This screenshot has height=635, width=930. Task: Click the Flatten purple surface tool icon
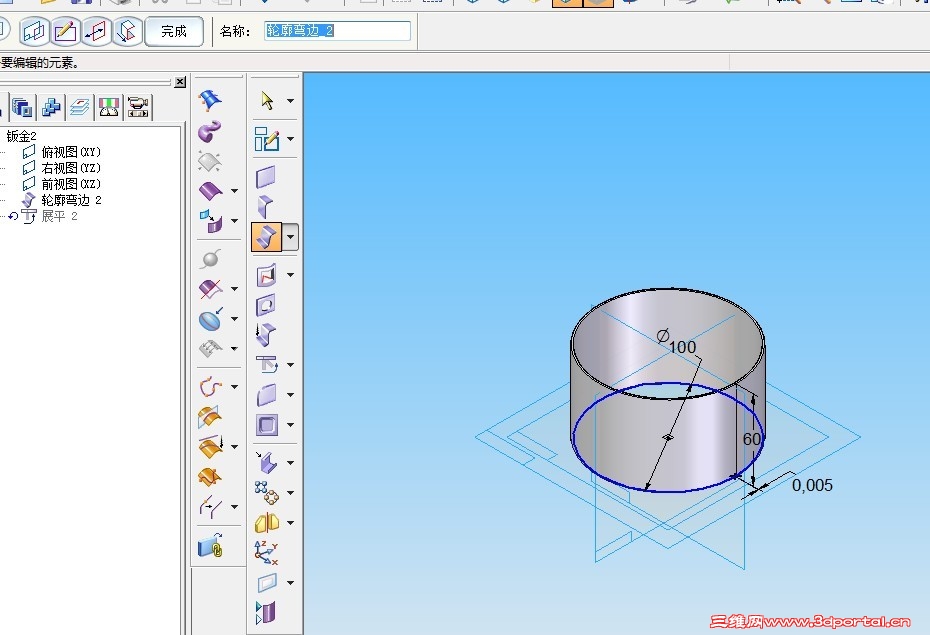tap(266, 613)
